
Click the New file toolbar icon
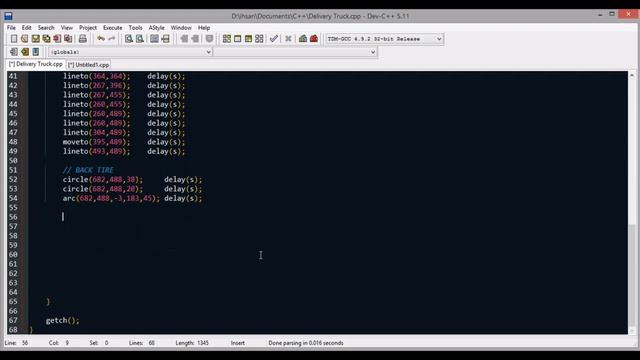tap(14, 39)
